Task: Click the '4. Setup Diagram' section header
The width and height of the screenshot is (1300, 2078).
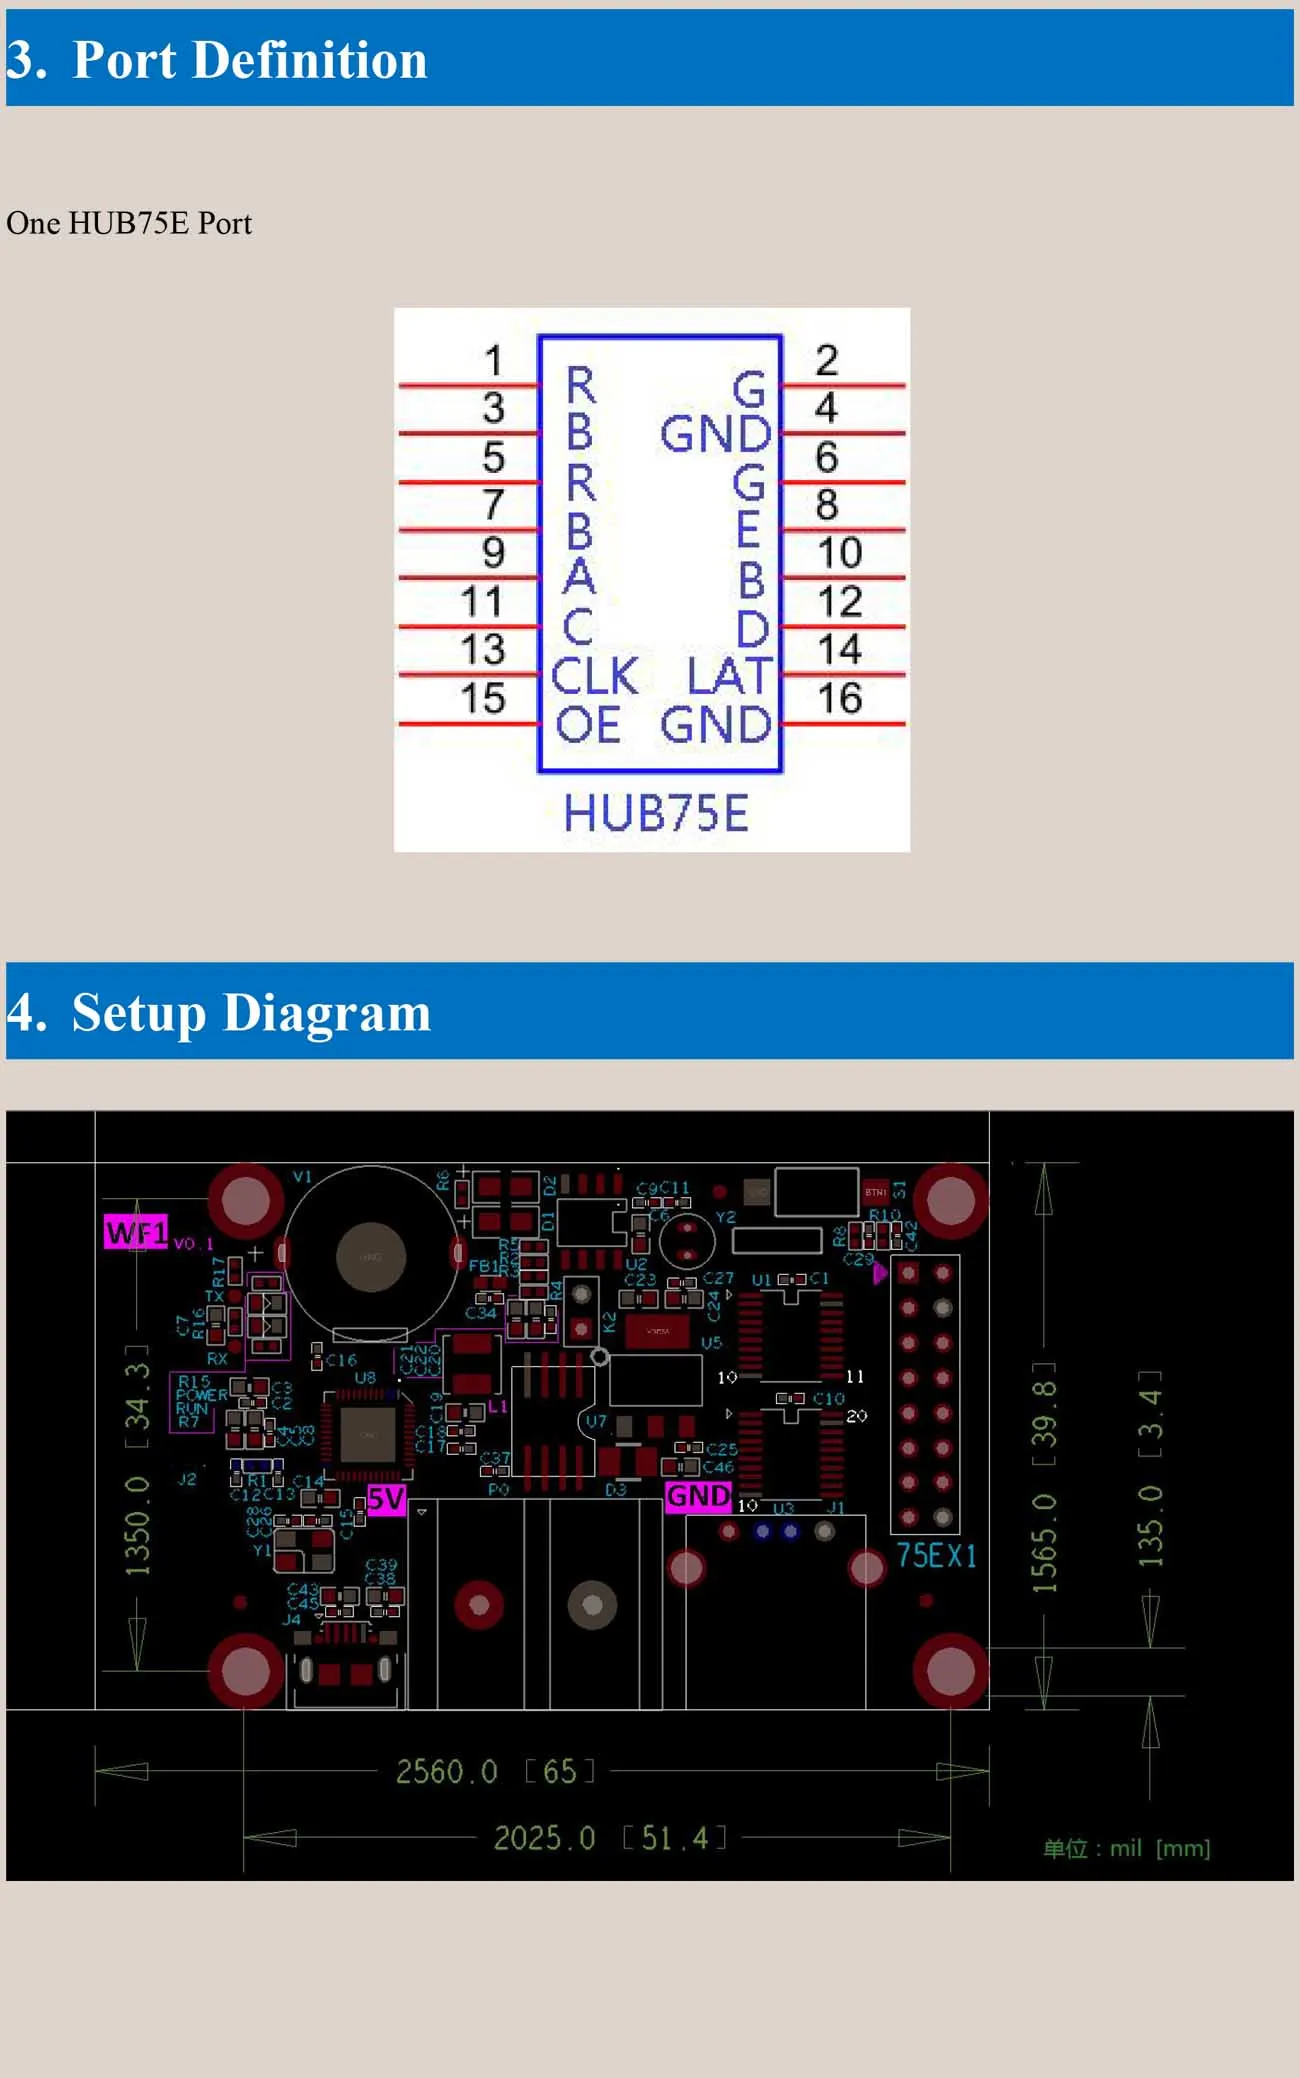Action: [649, 1011]
